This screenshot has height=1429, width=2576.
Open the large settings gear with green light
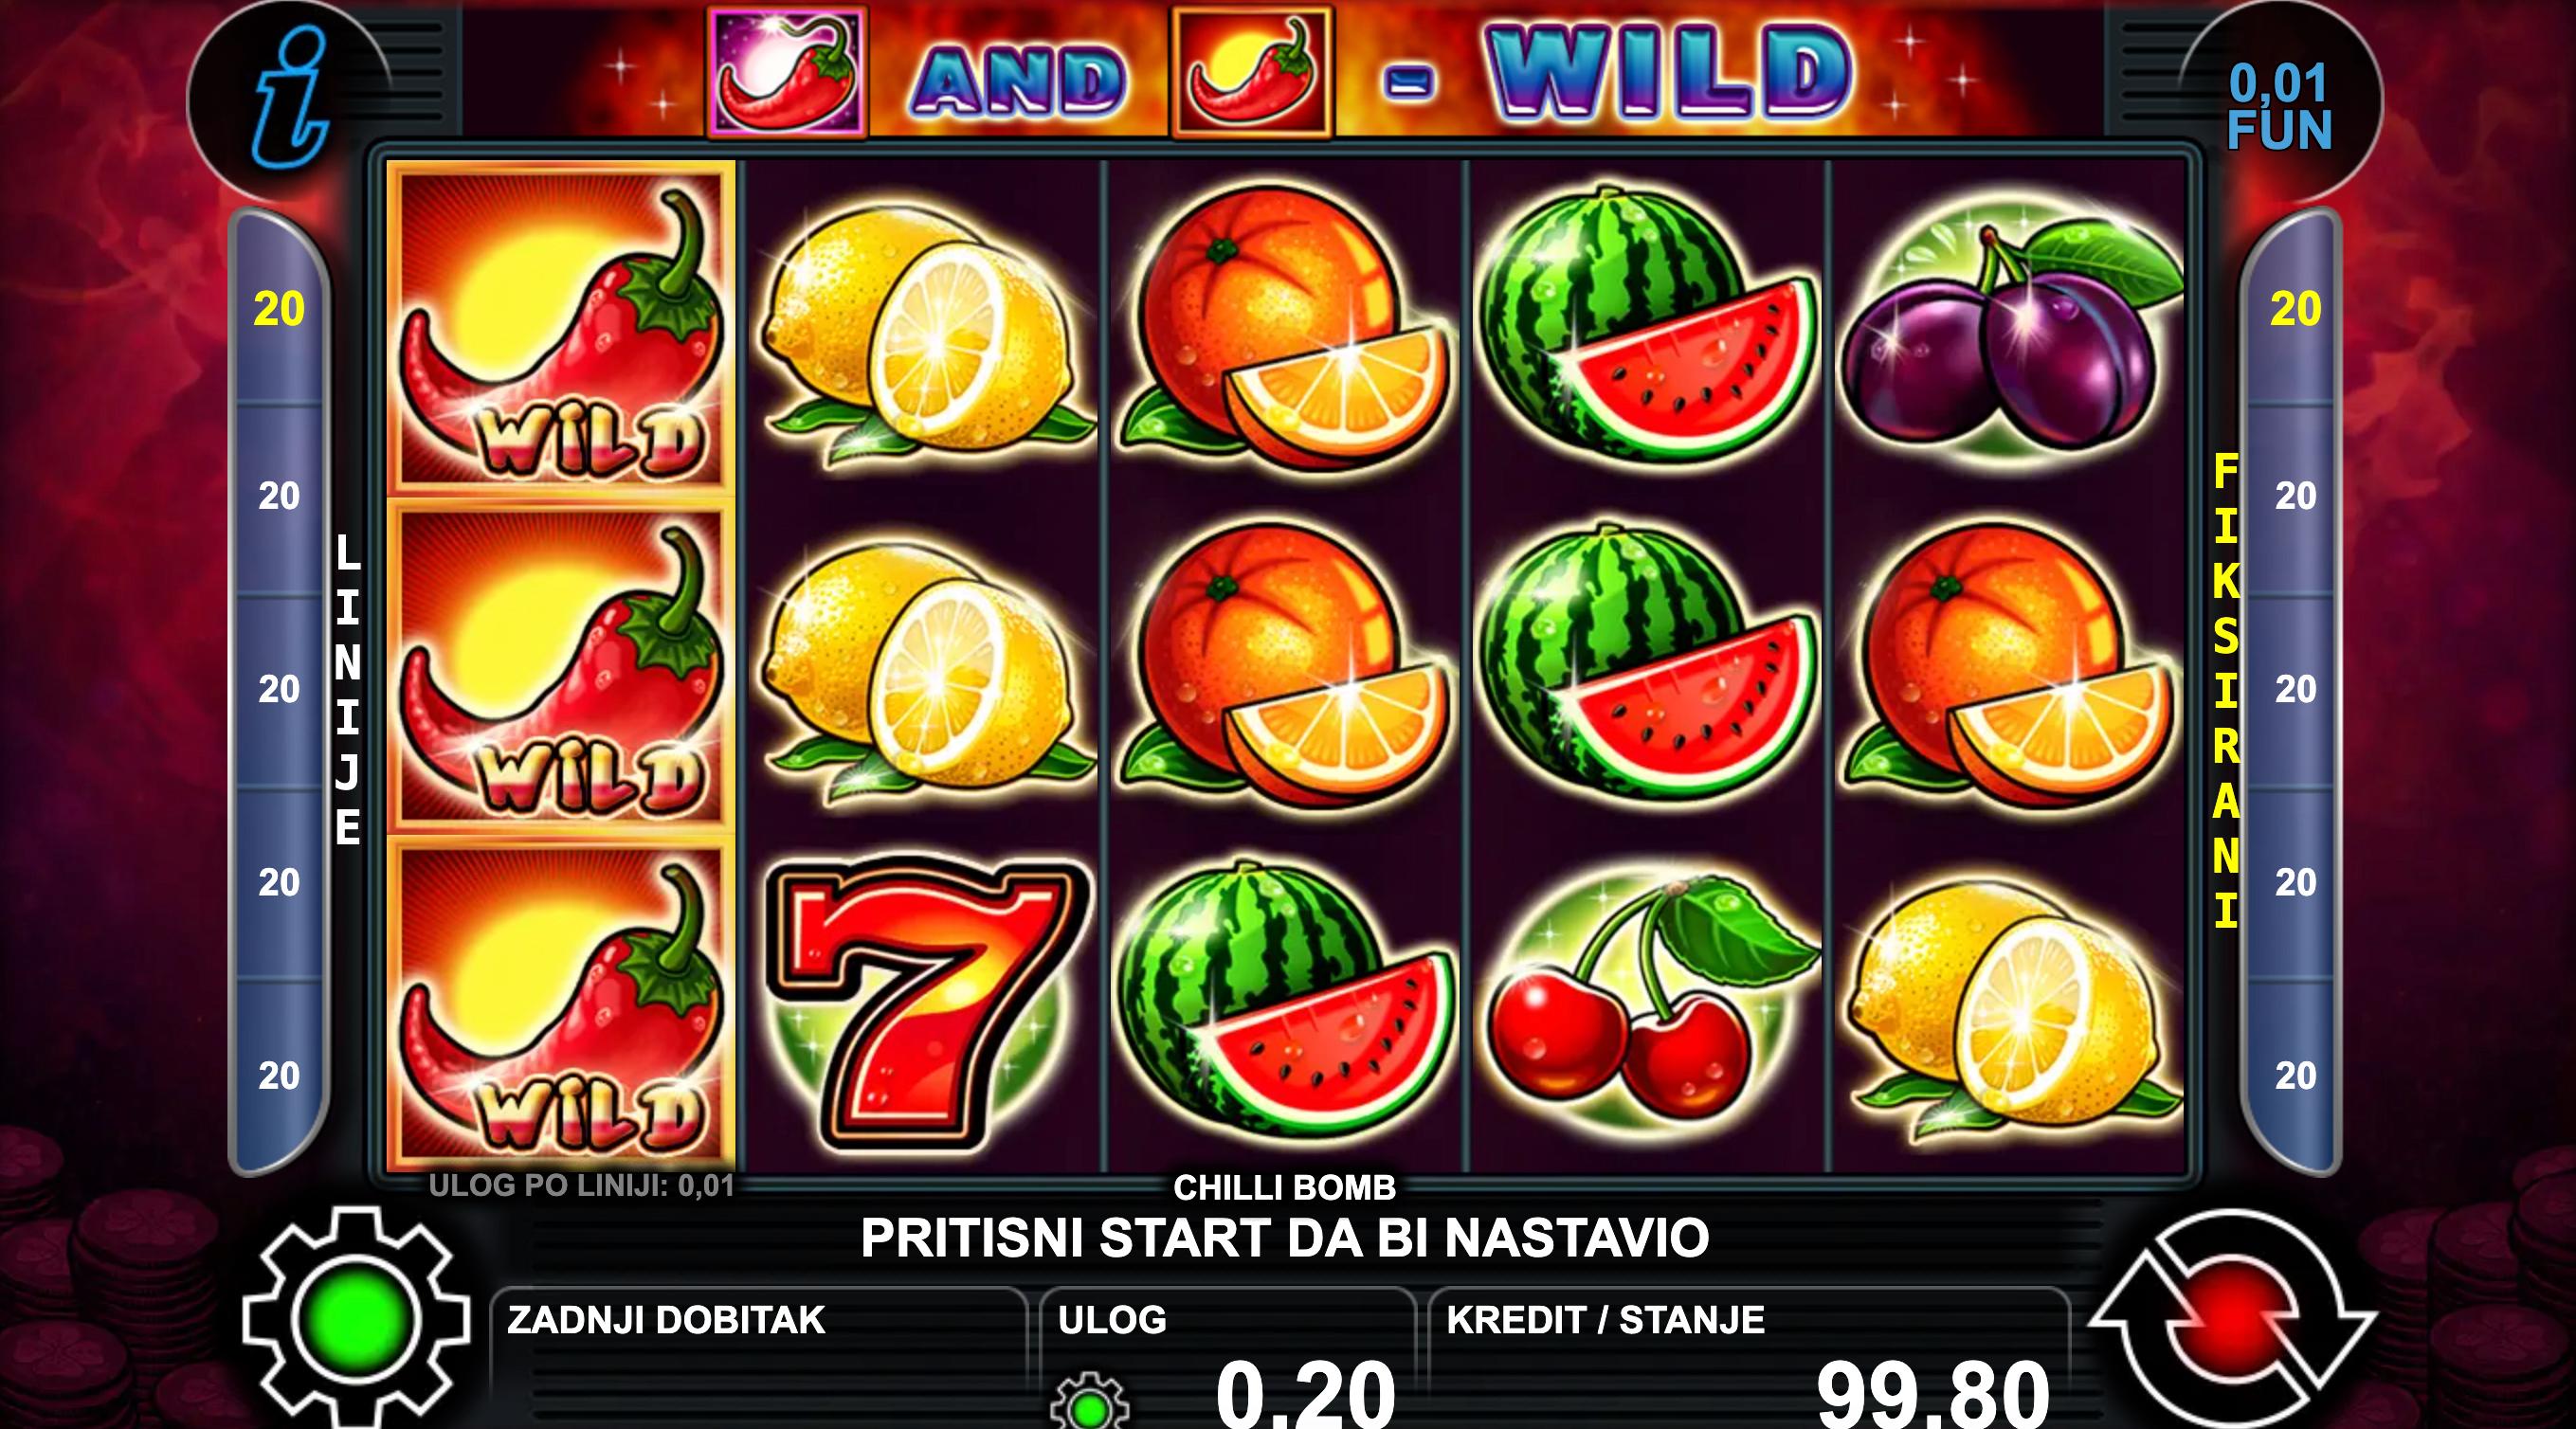pos(355,1318)
